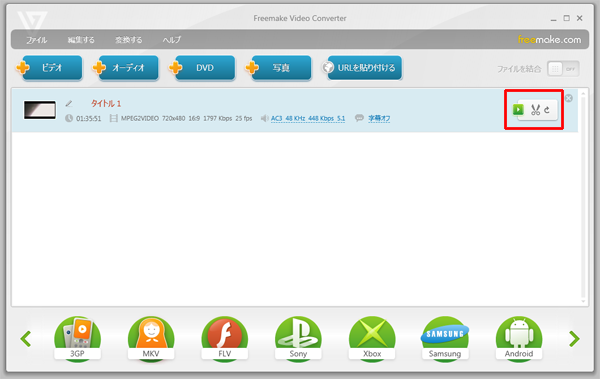
Task: Open the AC3 audio track dropdown
Action: pos(308,119)
